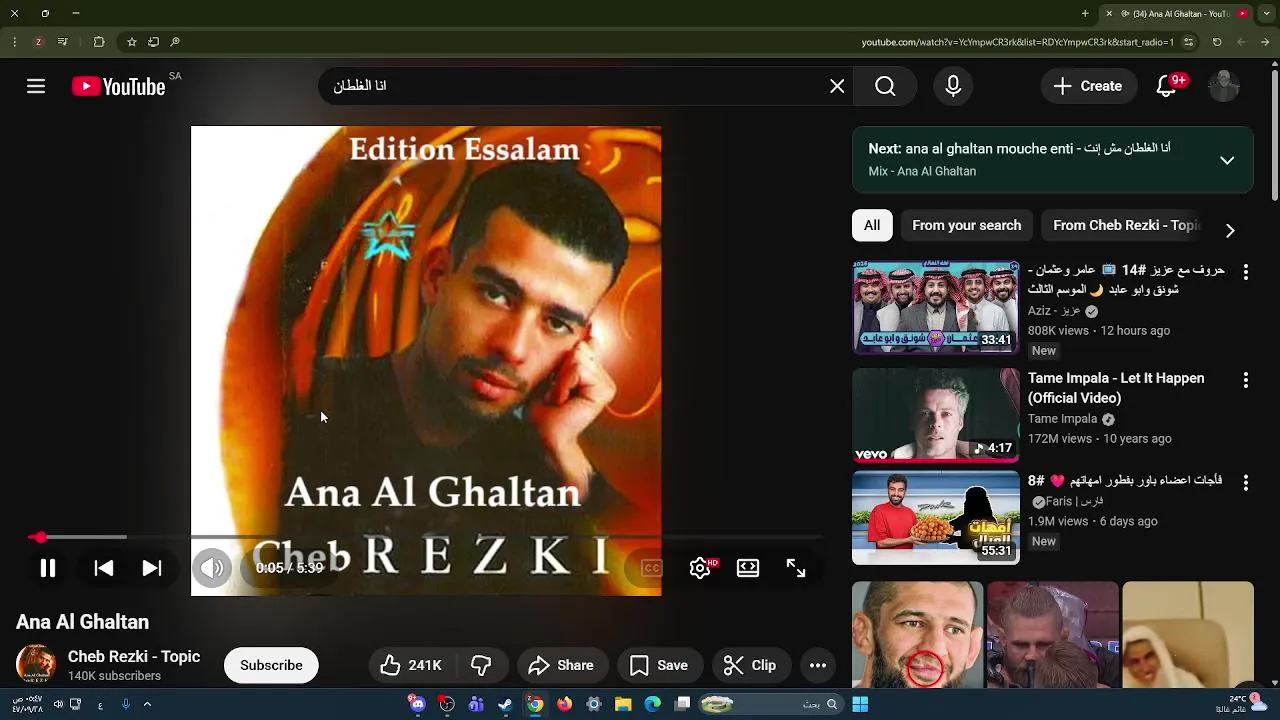Bookmark this page with star icon
Screen dimensions: 1280x720
(131, 42)
